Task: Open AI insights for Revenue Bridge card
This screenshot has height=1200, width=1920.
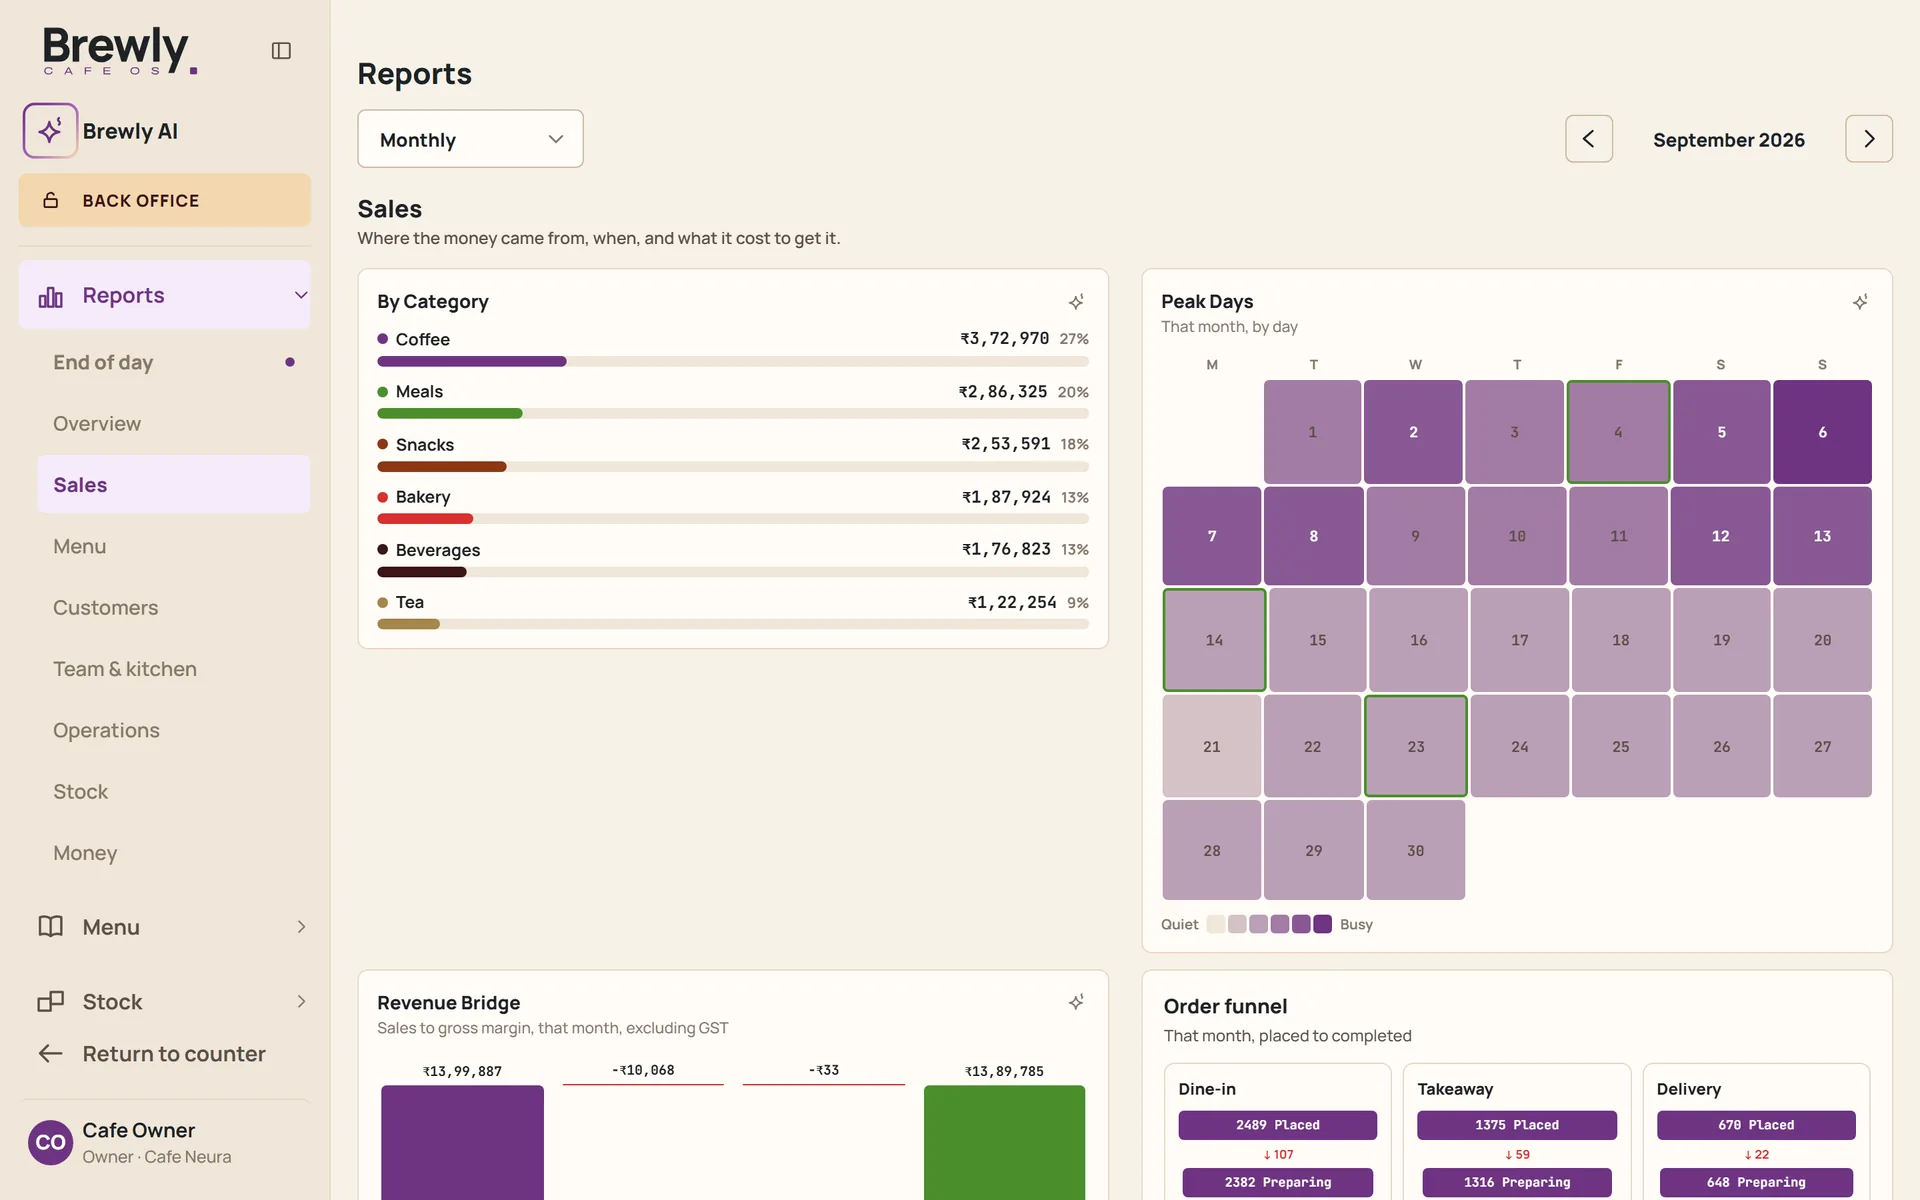Action: [x=1076, y=1002]
